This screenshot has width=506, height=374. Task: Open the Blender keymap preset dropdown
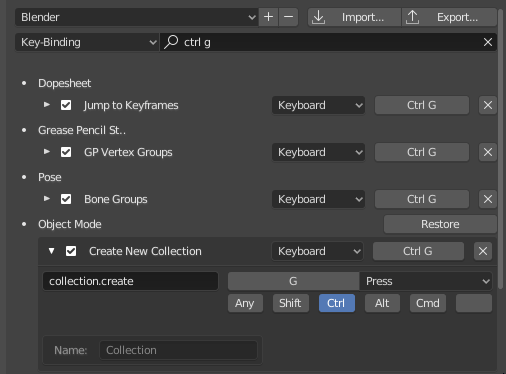click(137, 17)
